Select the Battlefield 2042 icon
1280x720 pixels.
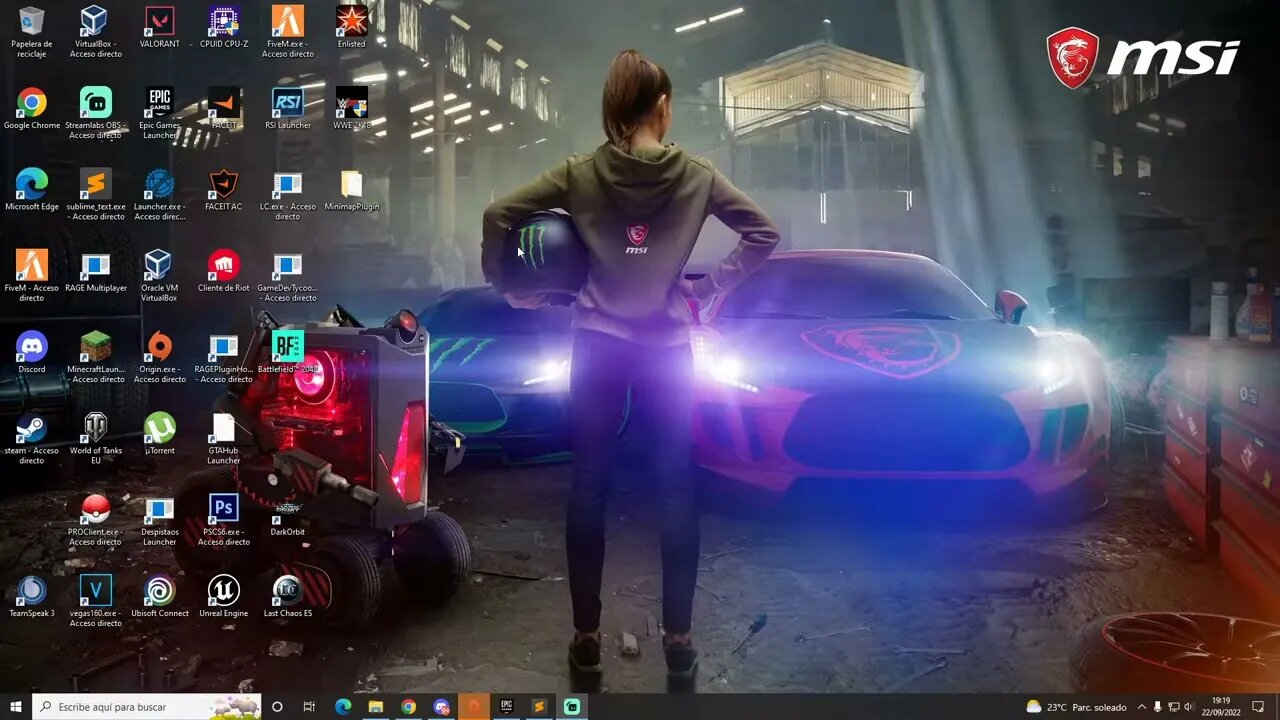(288, 352)
